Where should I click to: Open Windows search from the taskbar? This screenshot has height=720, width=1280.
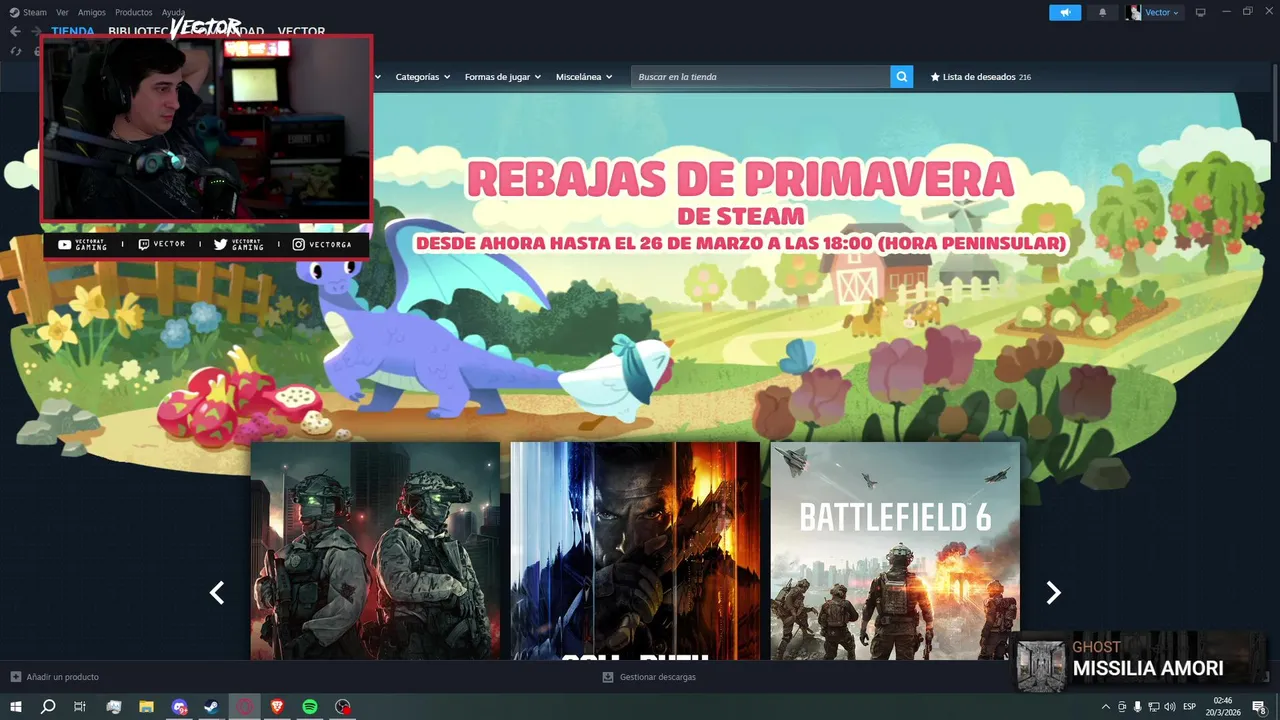point(48,707)
